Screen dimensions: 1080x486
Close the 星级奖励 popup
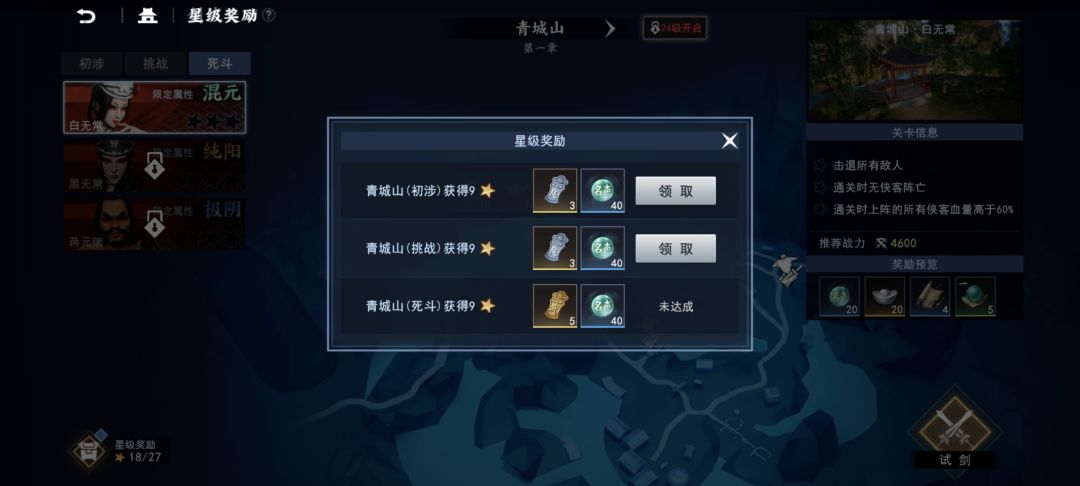pos(729,141)
